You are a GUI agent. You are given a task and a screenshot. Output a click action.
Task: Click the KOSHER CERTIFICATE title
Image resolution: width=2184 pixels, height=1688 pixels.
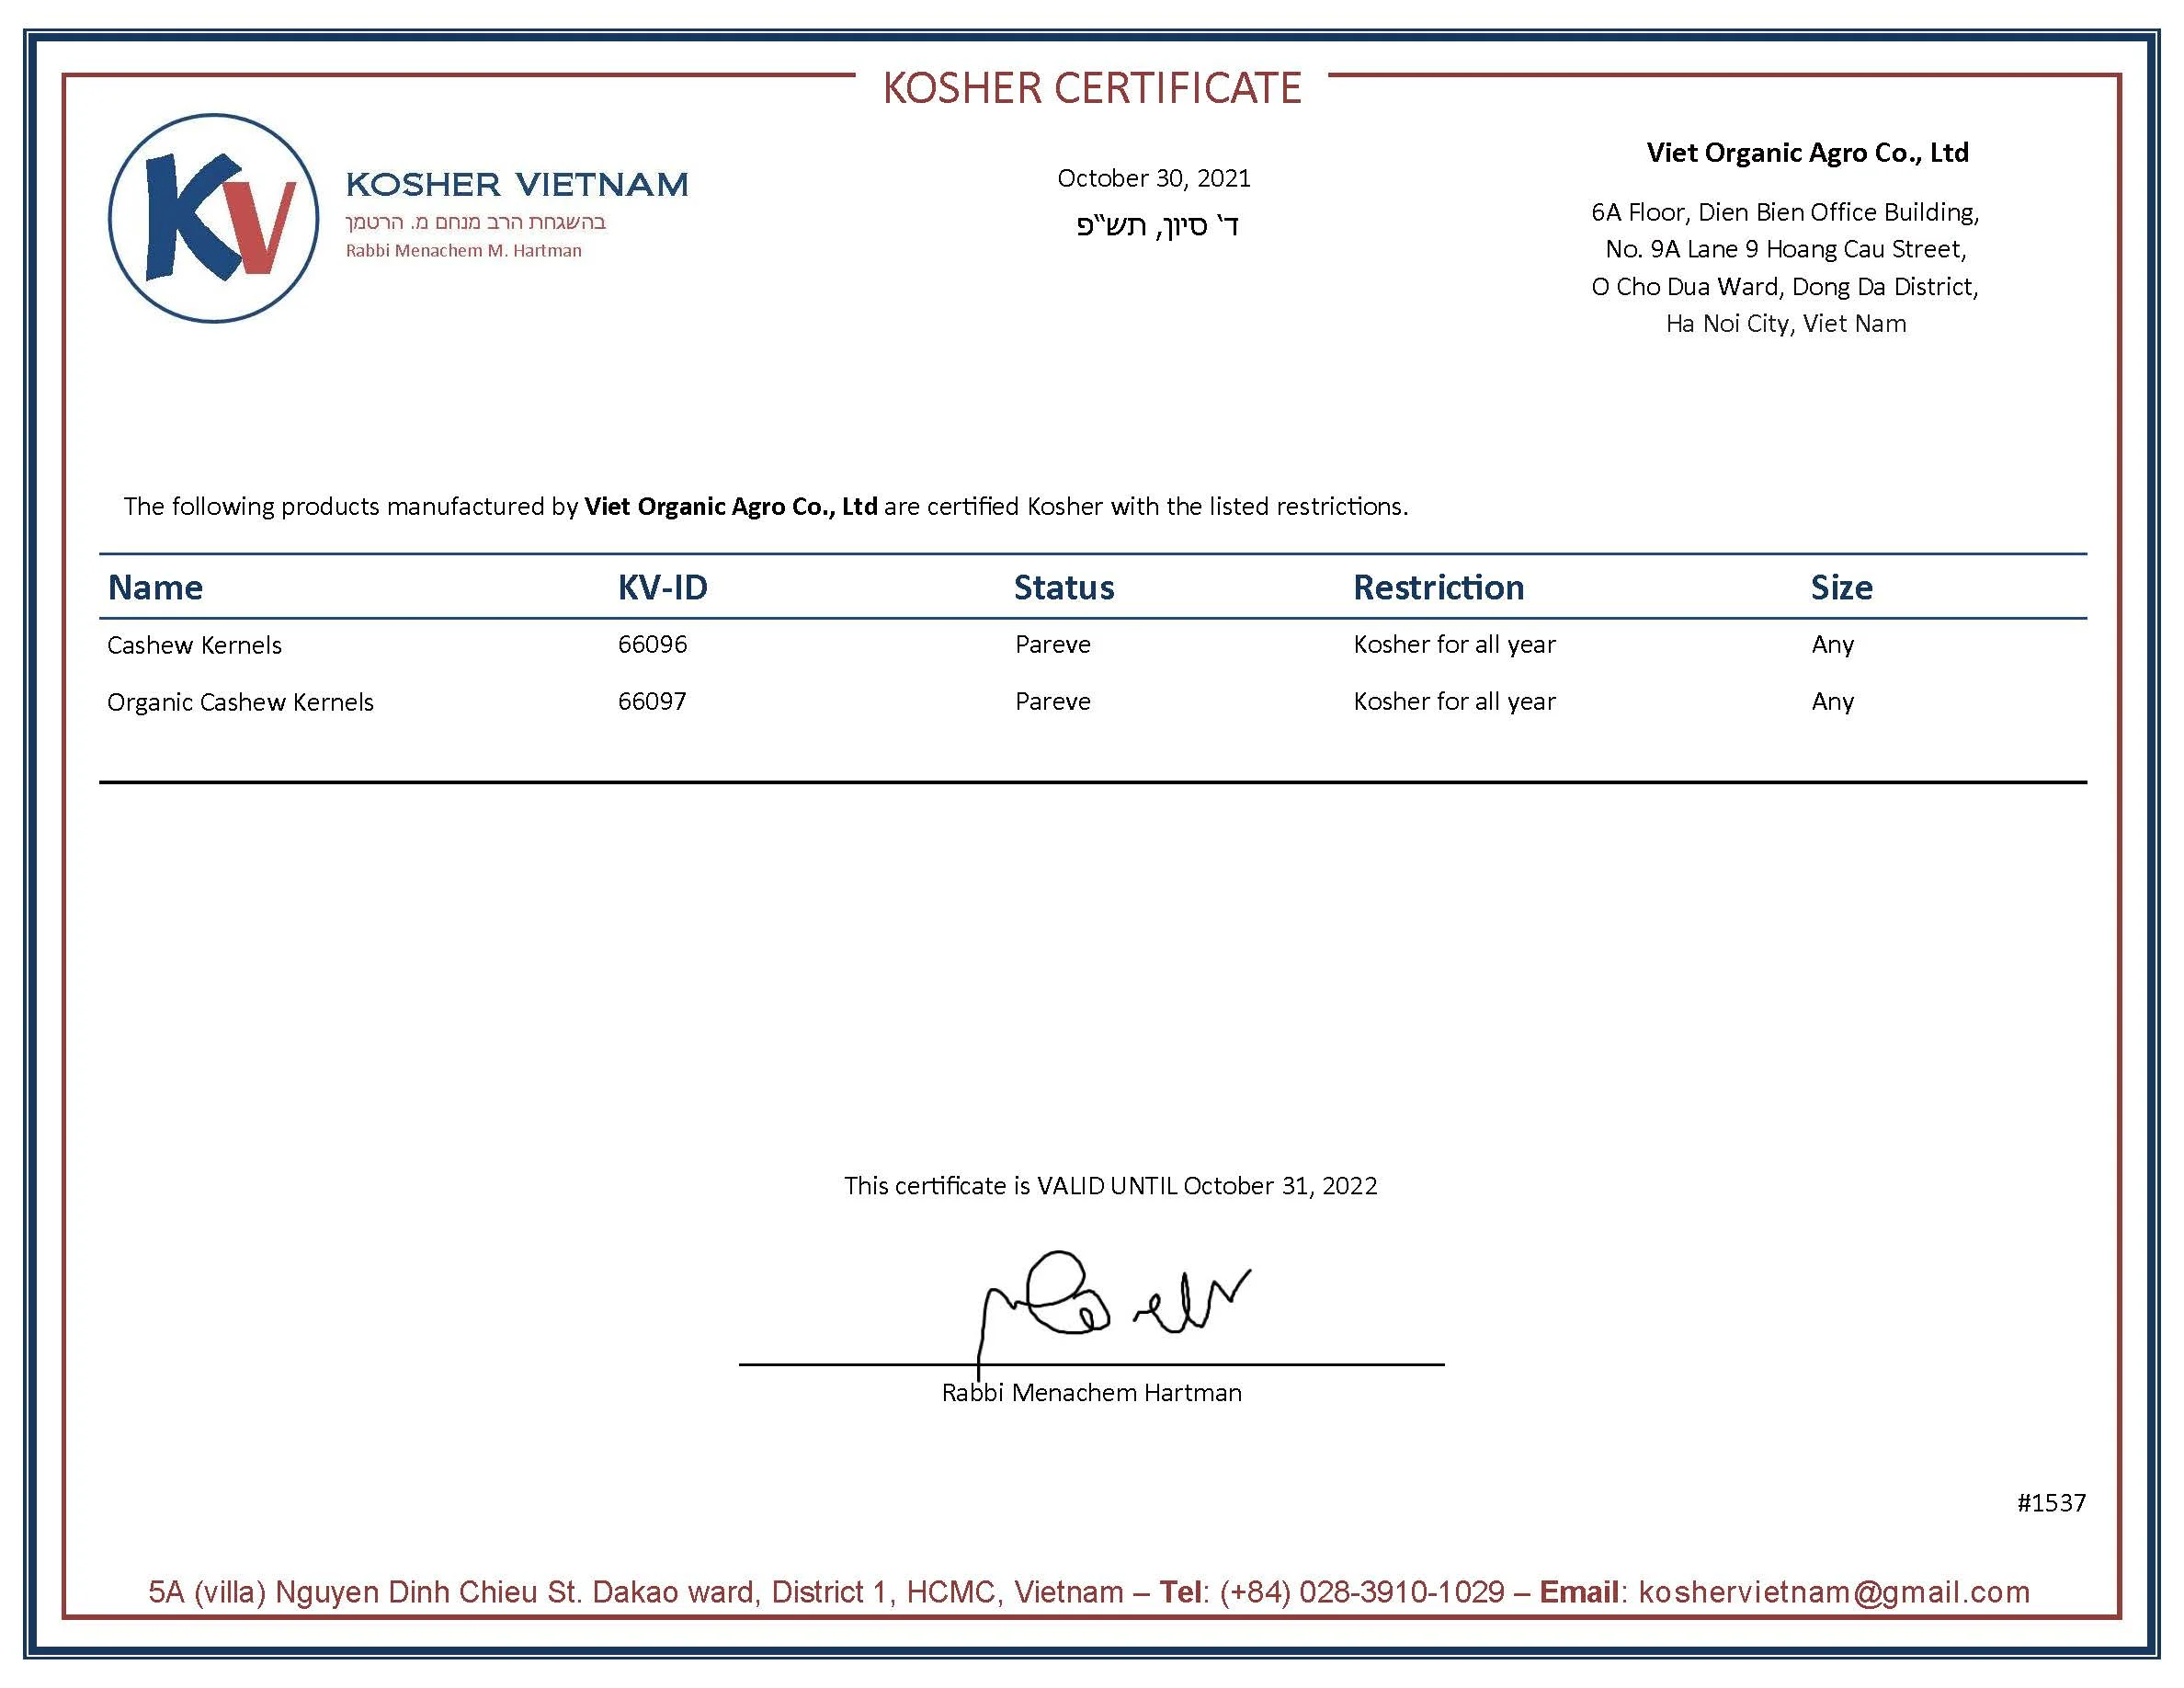(x=1091, y=88)
